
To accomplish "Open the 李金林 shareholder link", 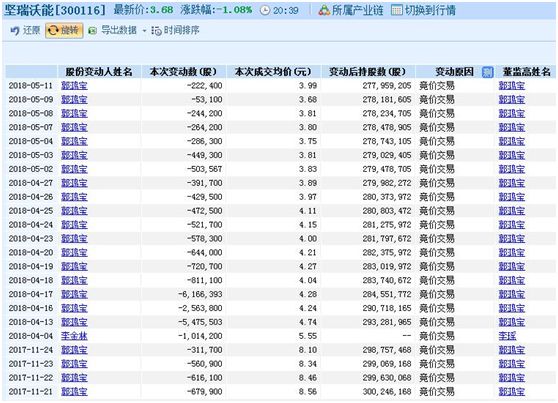I will tap(74, 336).
